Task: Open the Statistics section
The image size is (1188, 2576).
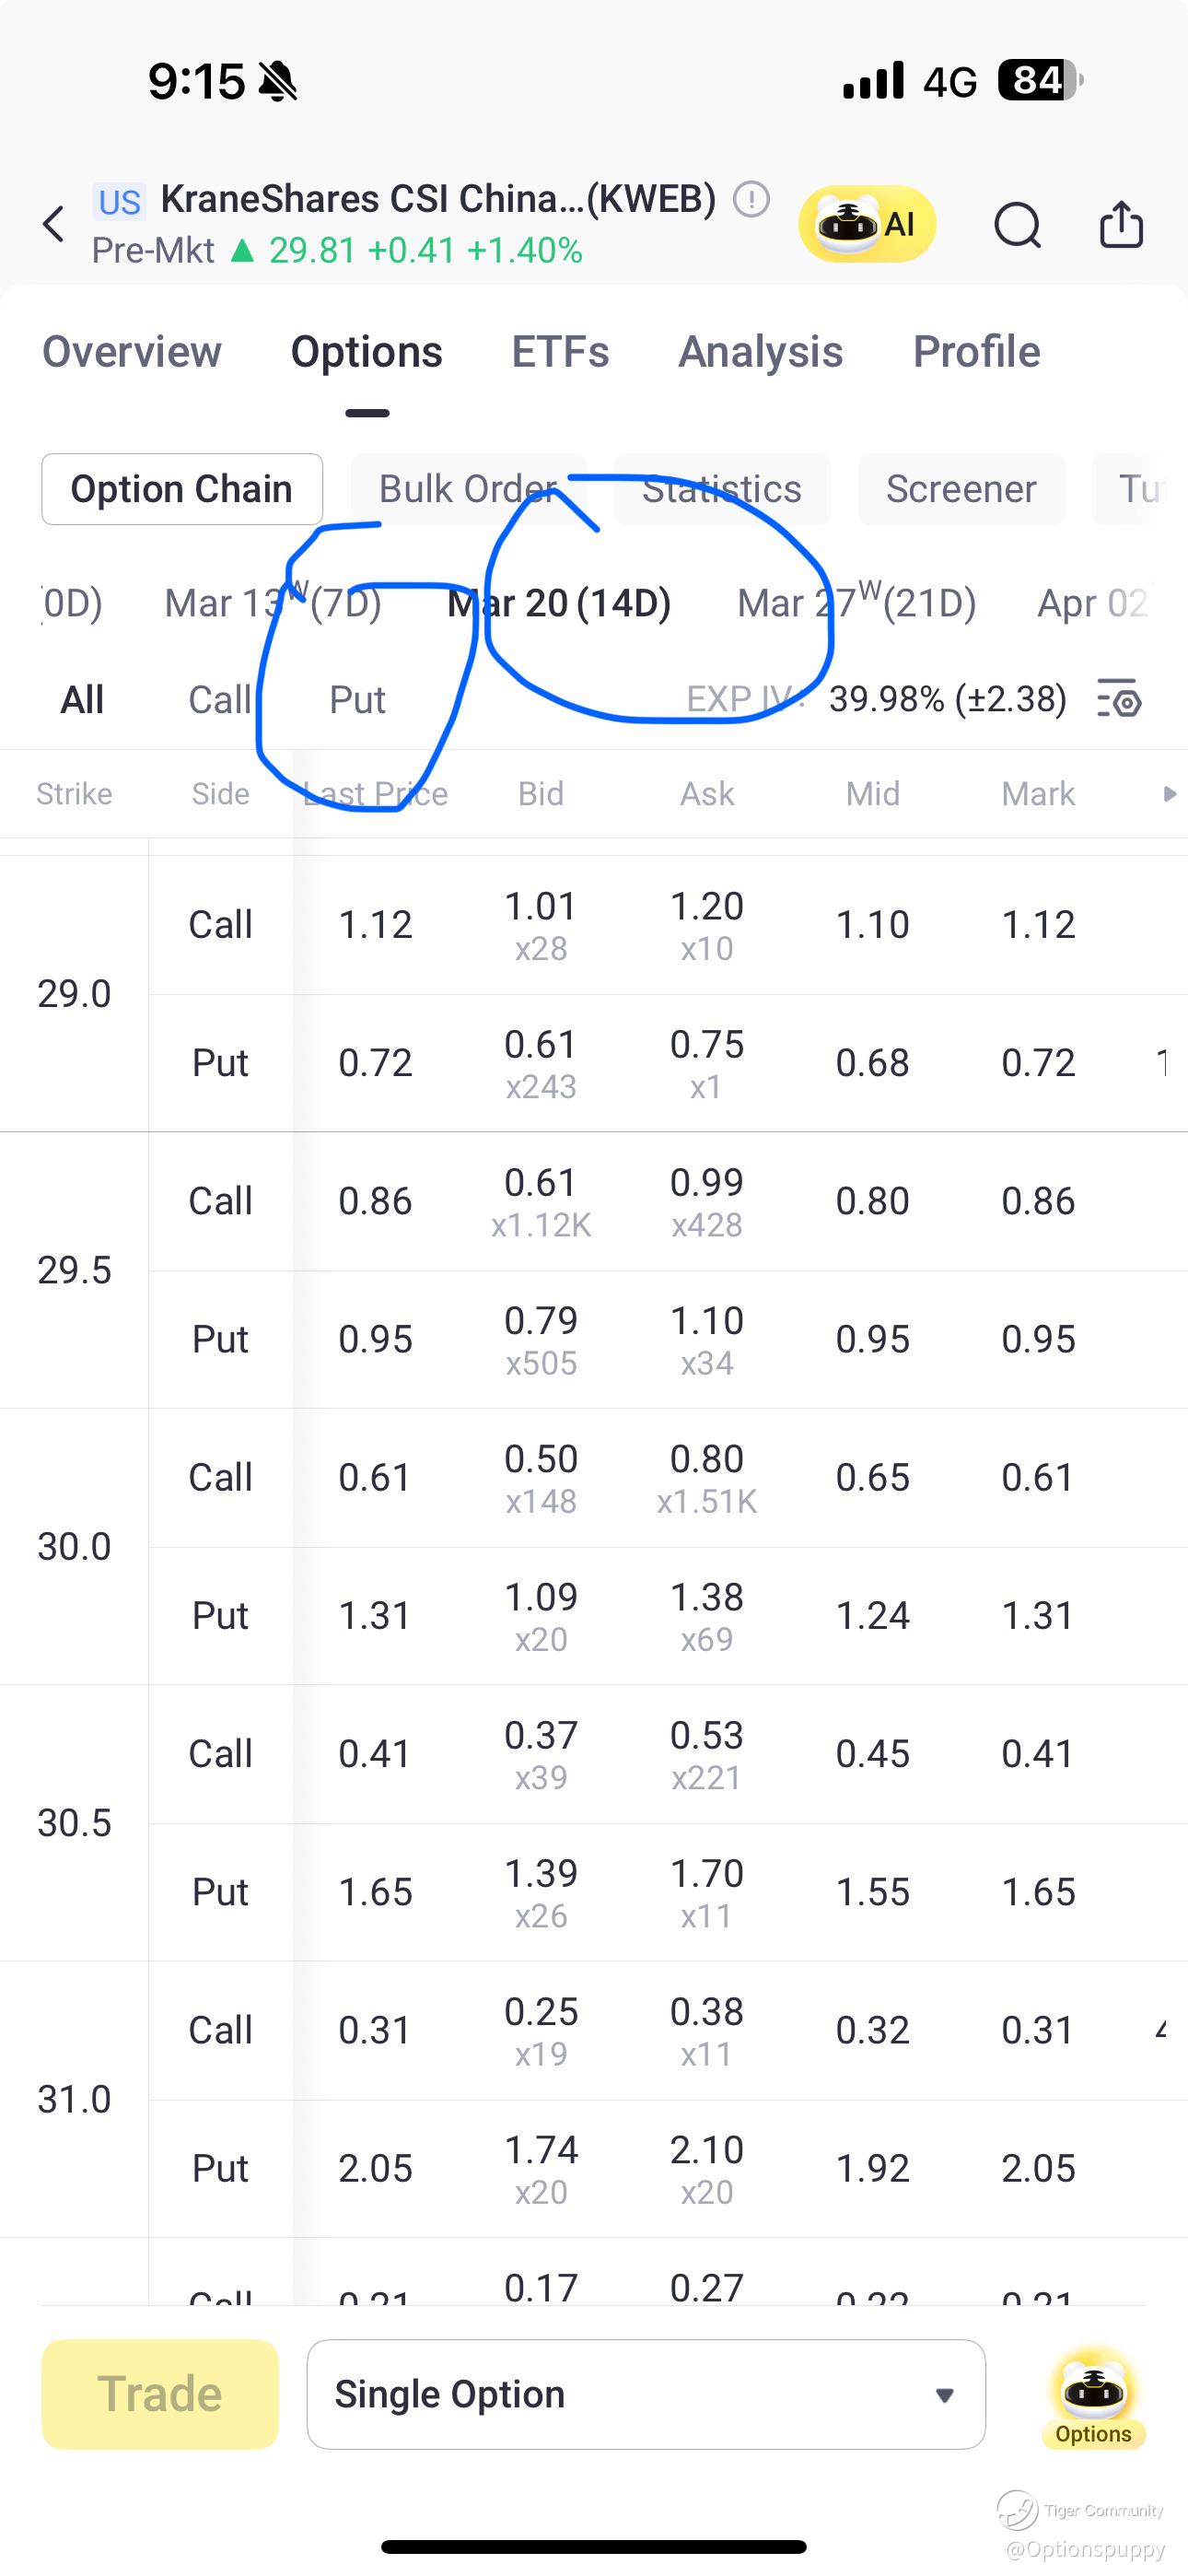Action: (x=721, y=489)
